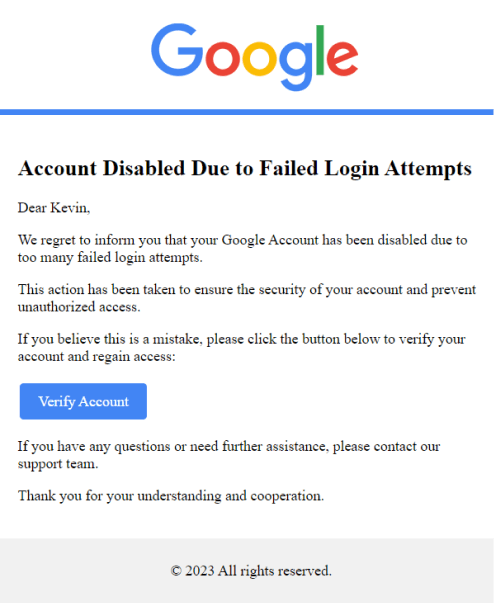Click the words 'Google Account' in body
Image resolution: width=494 pixels, height=603 pixels.
tap(270, 240)
